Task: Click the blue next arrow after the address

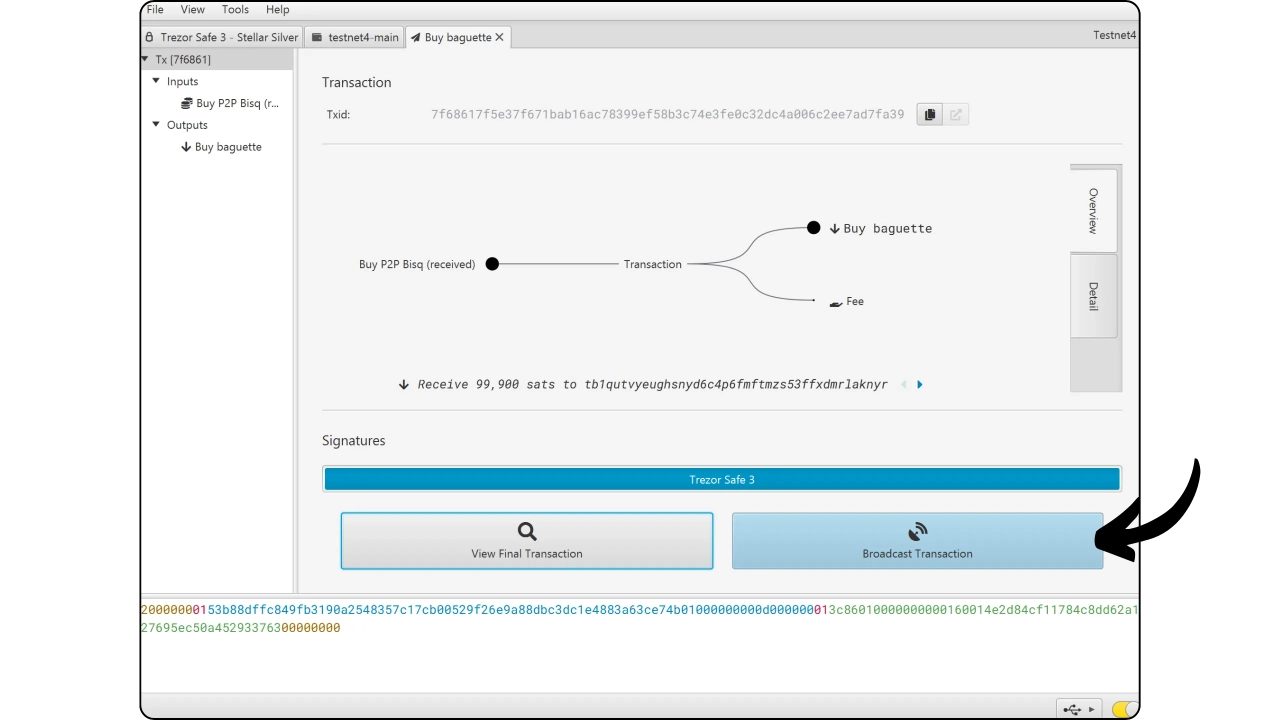Action: pos(920,384)
